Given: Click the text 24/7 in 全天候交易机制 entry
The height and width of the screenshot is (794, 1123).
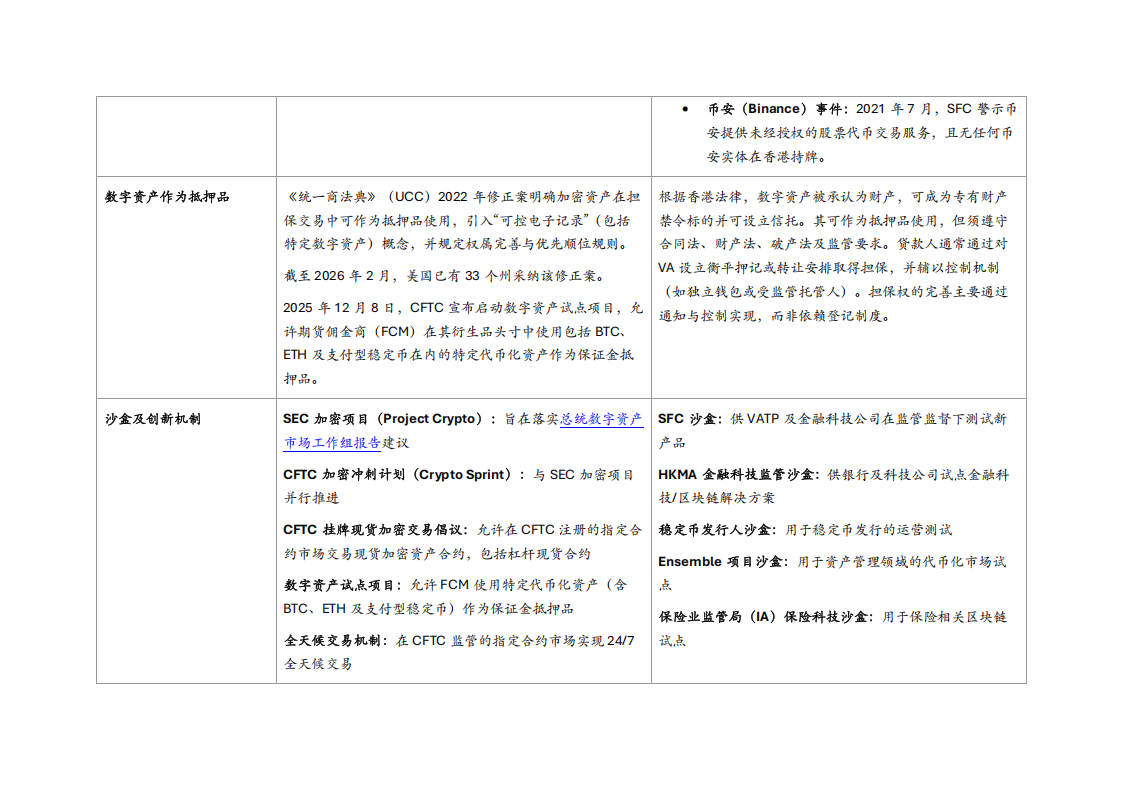Looking at the screenshot, I should [x=620, y=641].
